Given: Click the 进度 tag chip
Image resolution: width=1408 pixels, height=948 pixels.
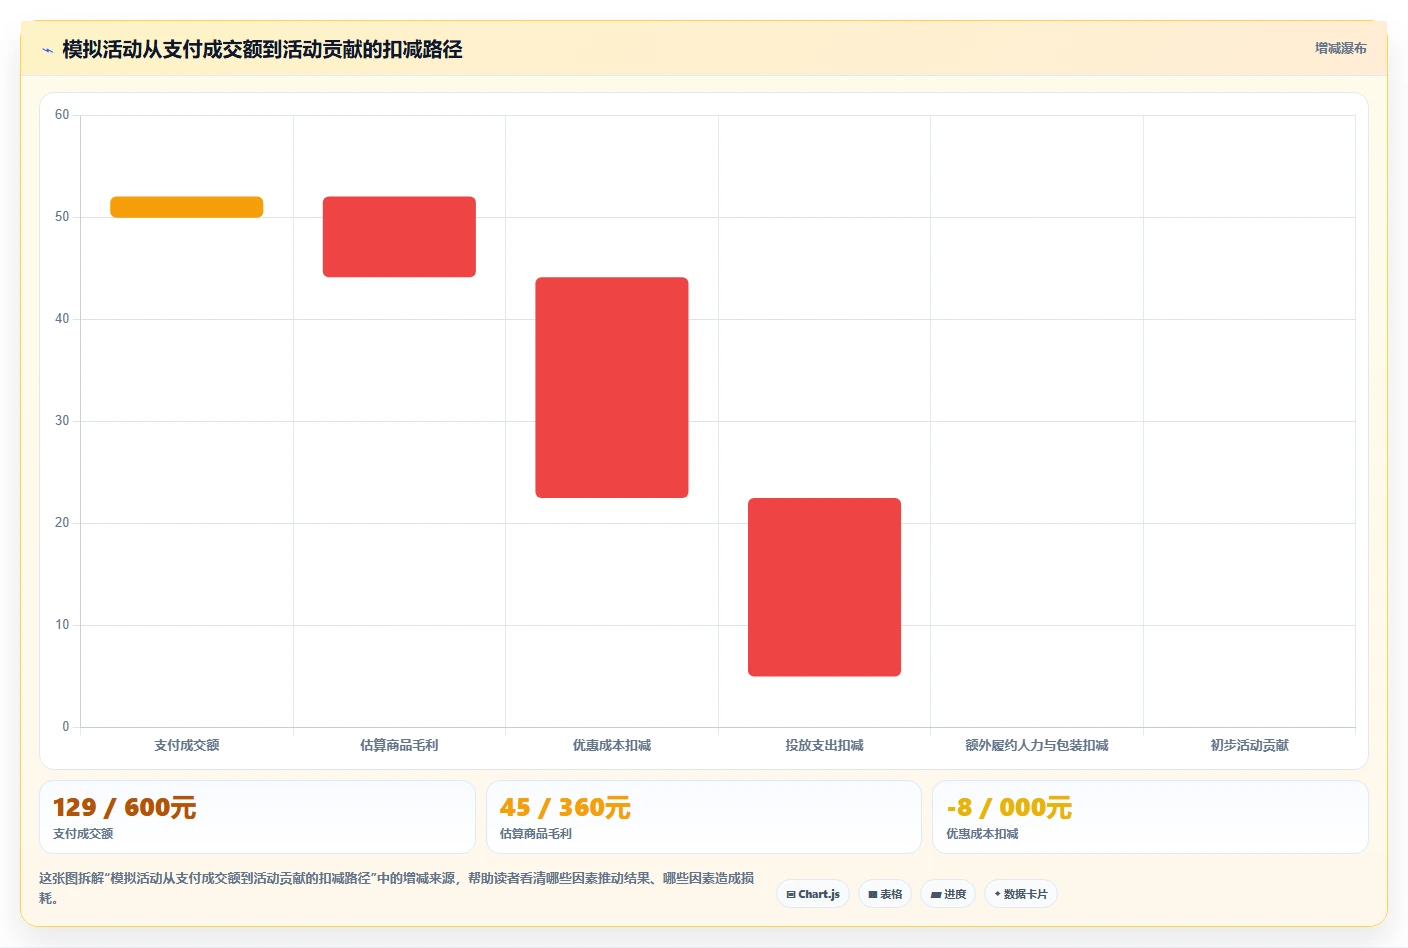Looking at the screenshot, I should 948,894.
